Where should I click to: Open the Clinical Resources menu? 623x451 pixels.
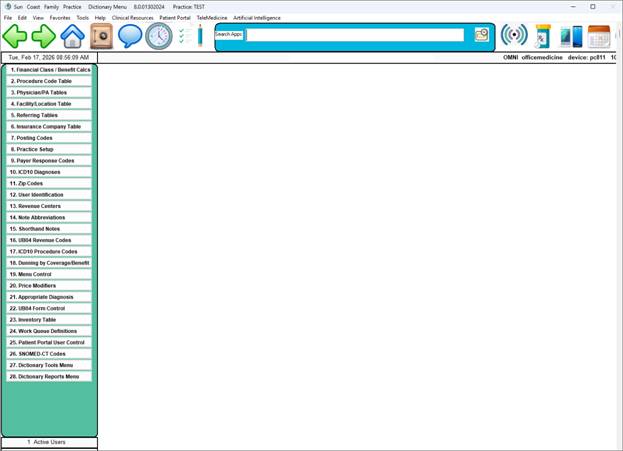point(133,18)
